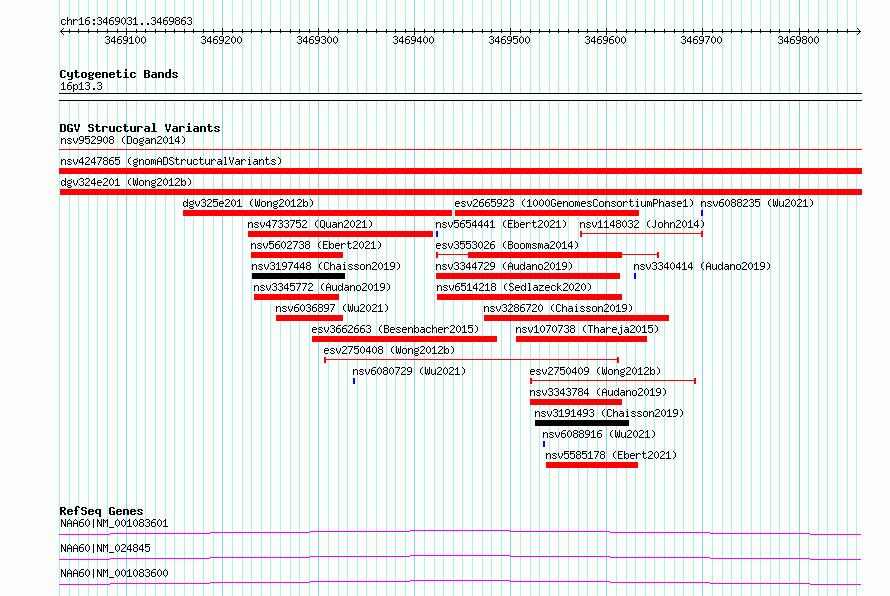Click the DGV Structural Variants track title
This screenshot has width=890, height=596.
[140, 128]
